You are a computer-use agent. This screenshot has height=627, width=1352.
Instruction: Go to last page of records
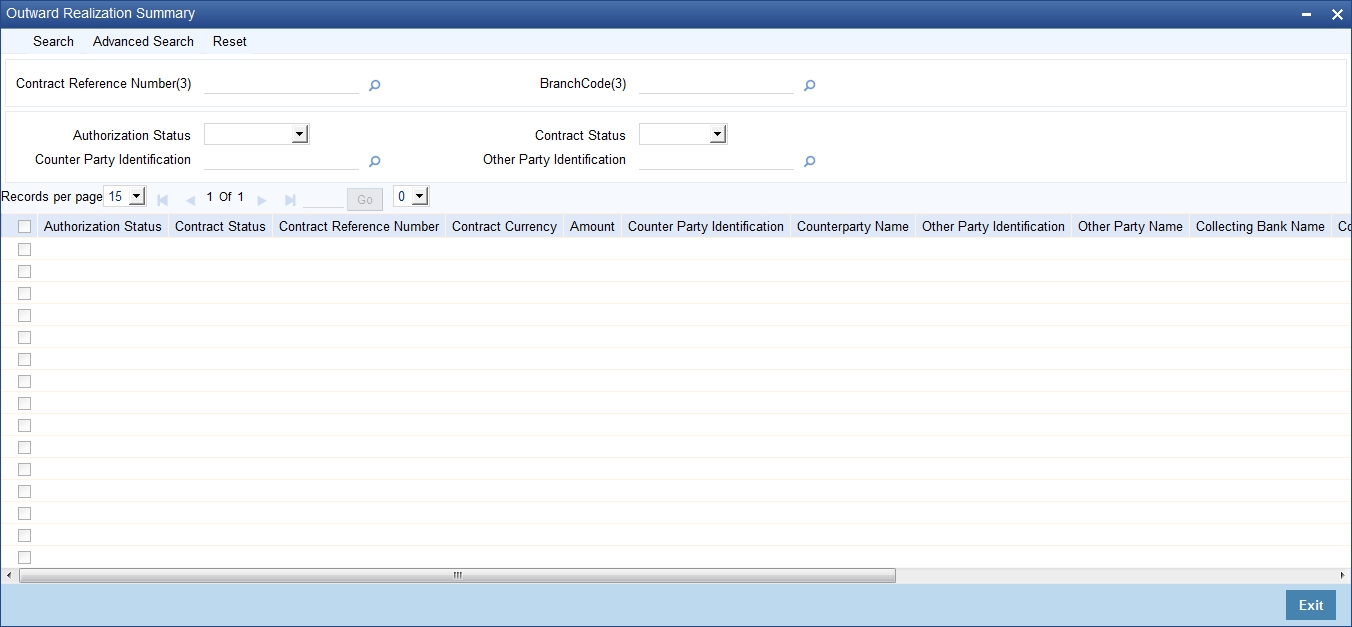pyautogui.click(x=290, y=199)
